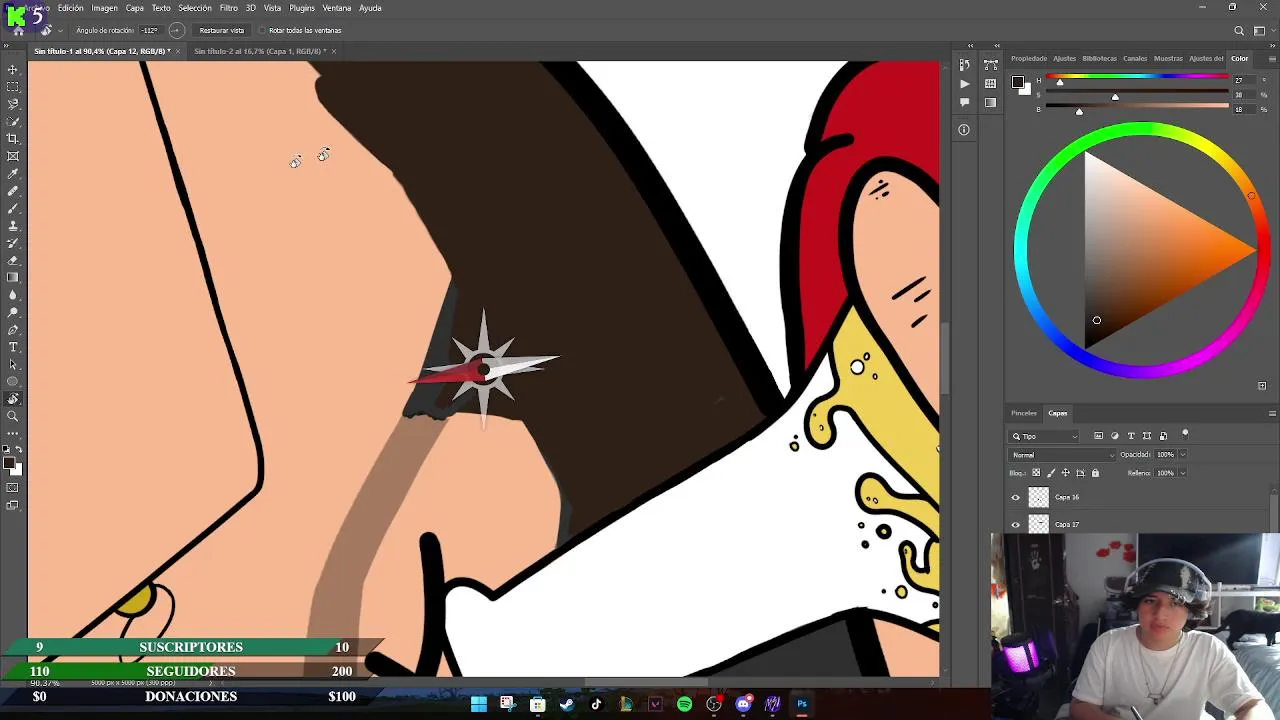This screenshot has height=720, width=1280.
Task: Toggle lock image pixels brush icon
Action: click(1050, 473)
